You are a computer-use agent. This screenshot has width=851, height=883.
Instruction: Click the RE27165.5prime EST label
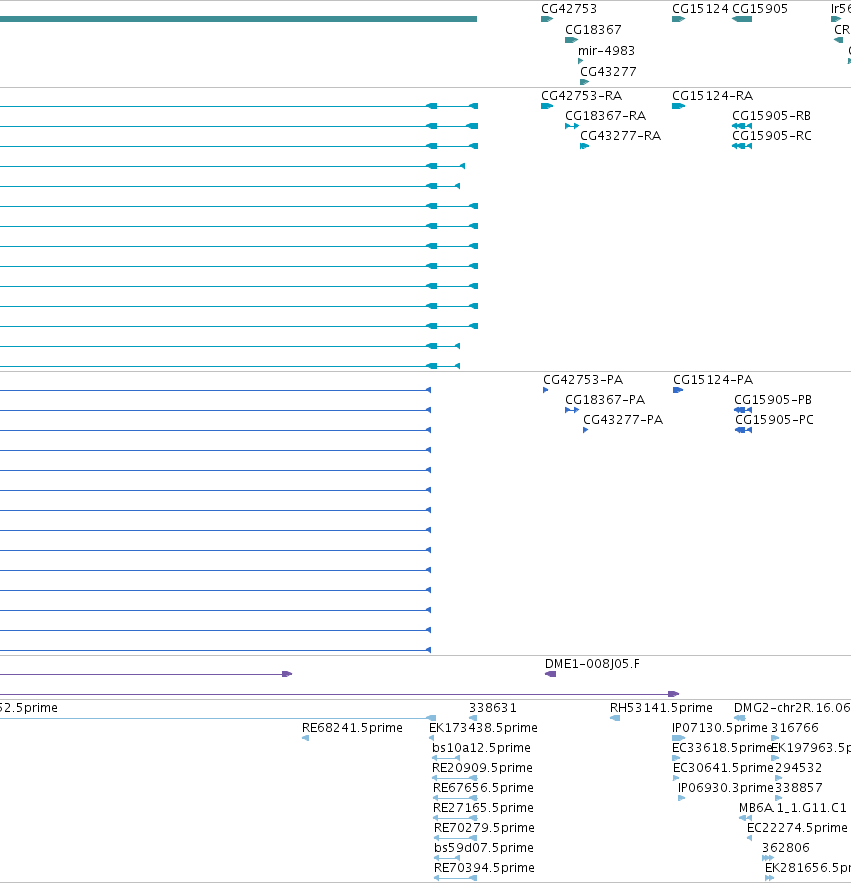pyautogui.click(x=483, y=808)
